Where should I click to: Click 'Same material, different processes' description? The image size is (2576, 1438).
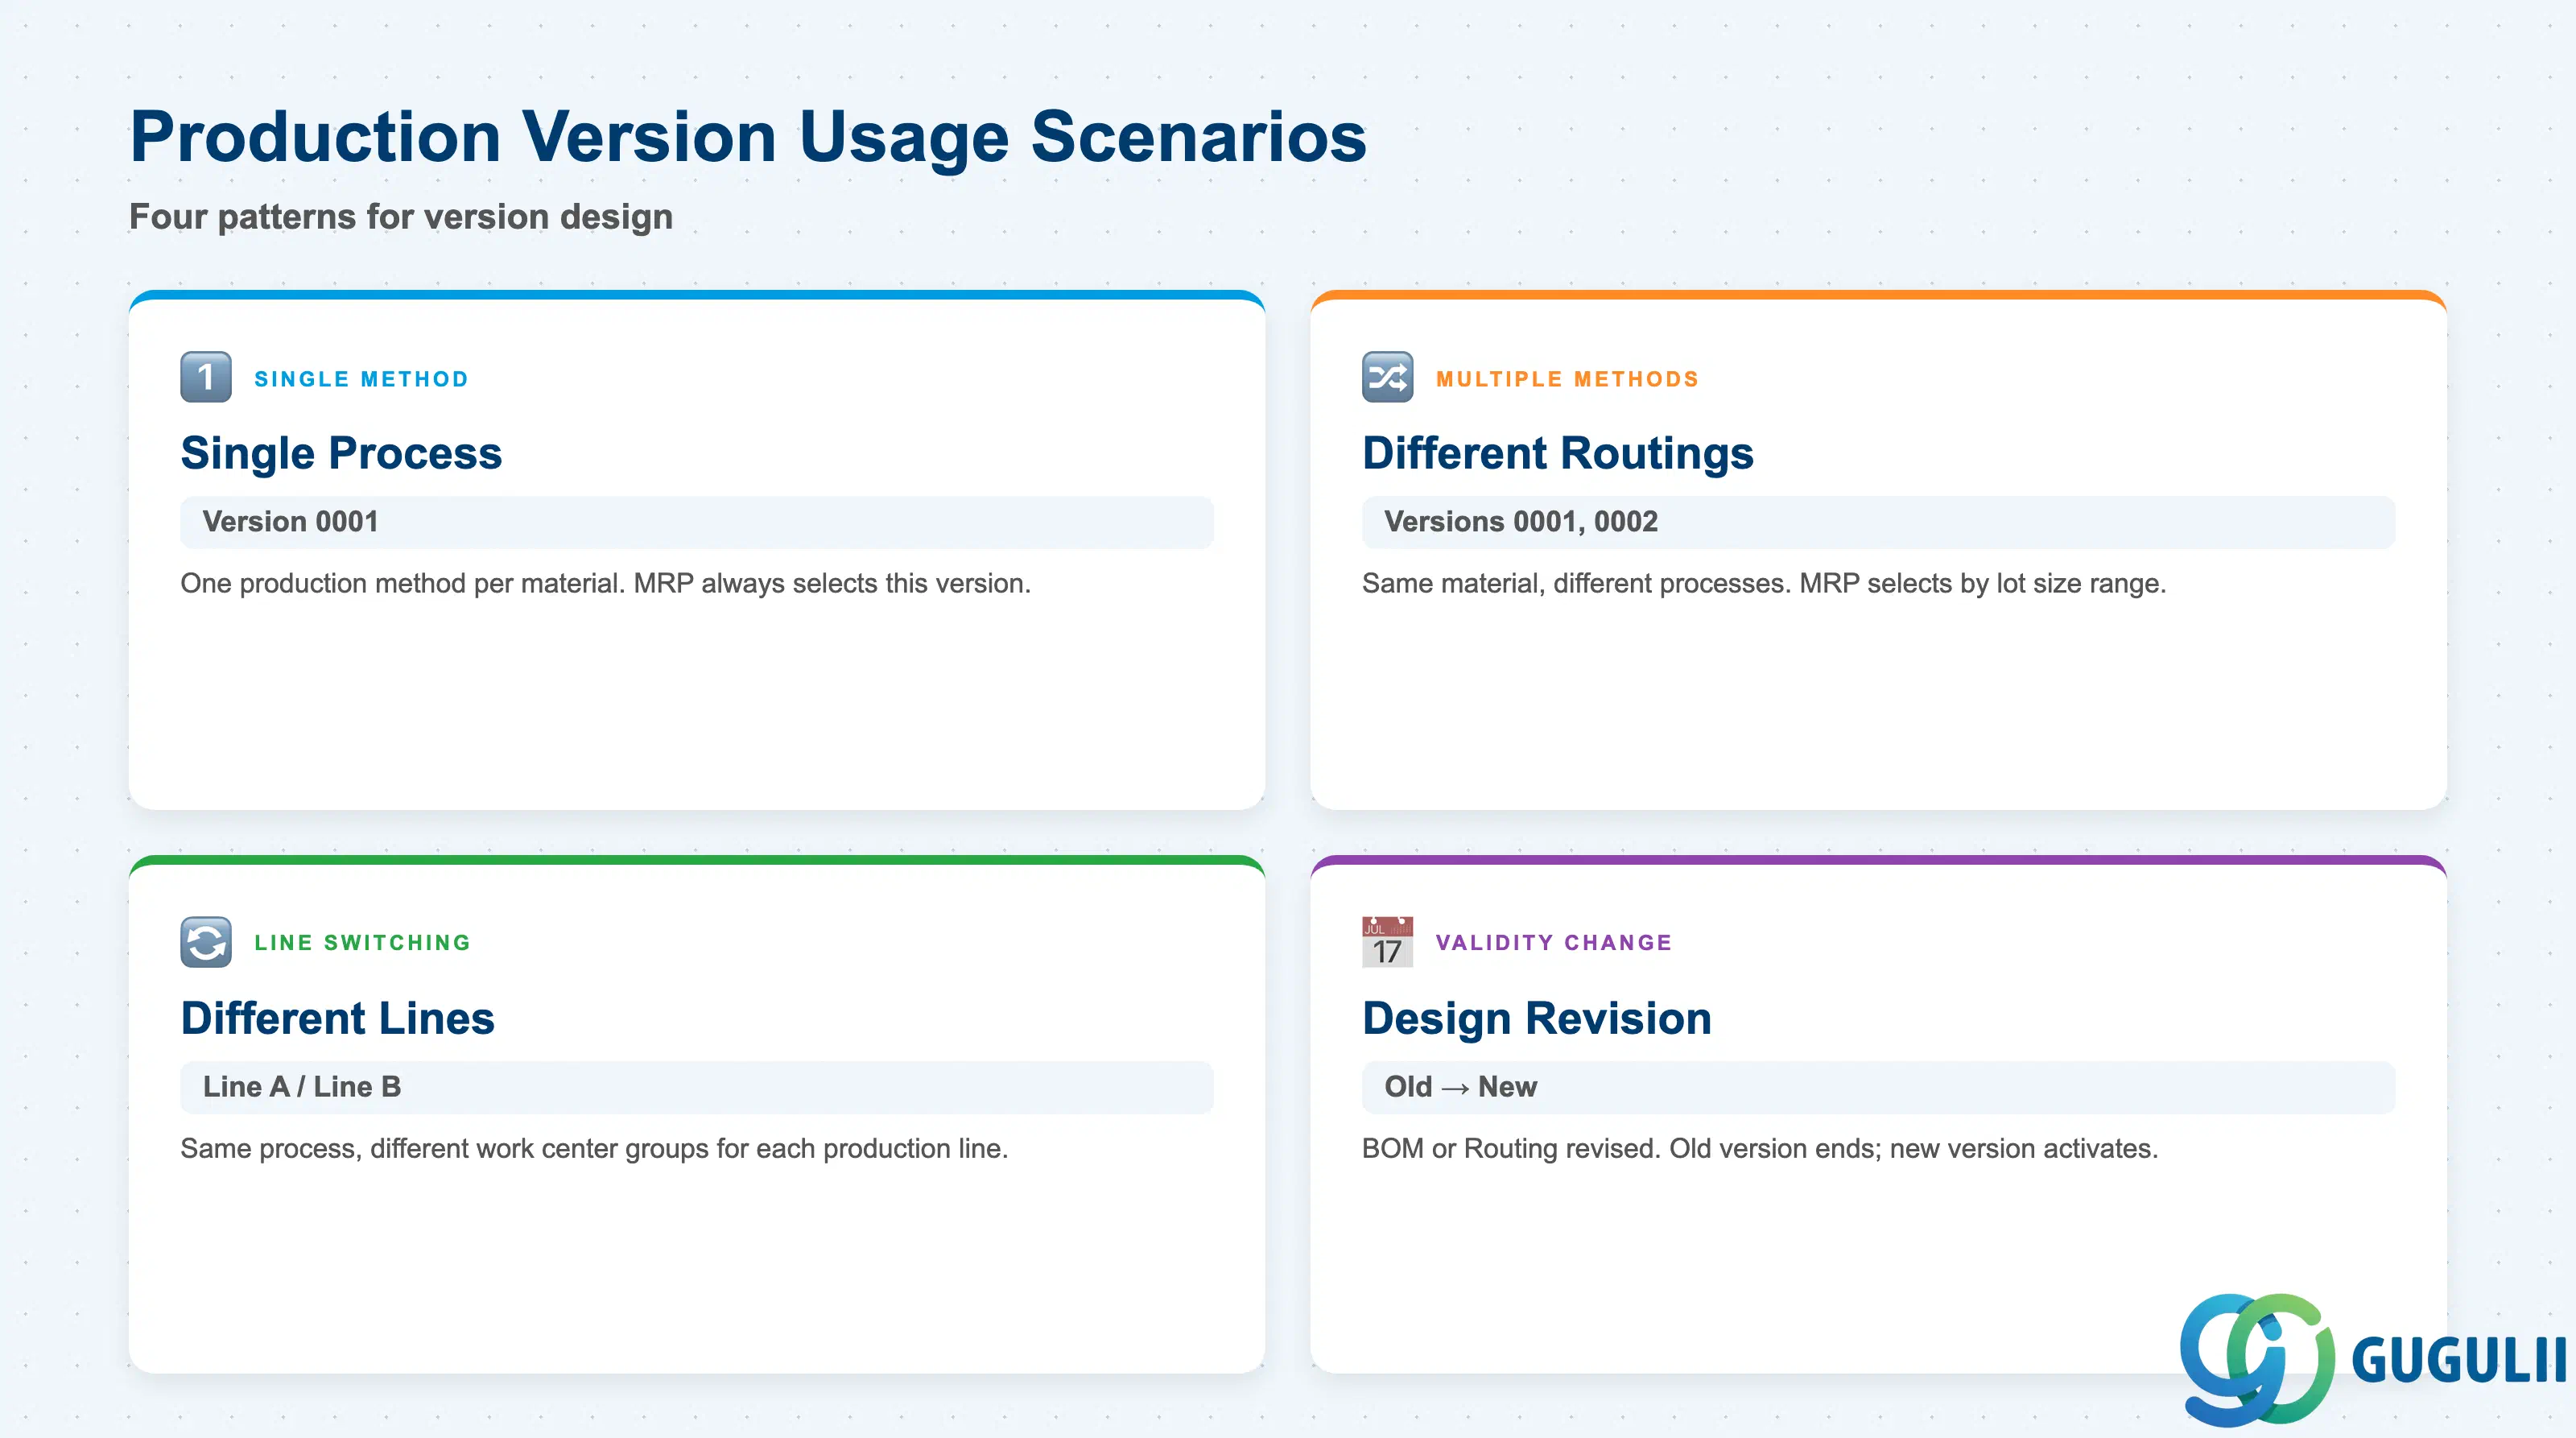[1764, 584]
